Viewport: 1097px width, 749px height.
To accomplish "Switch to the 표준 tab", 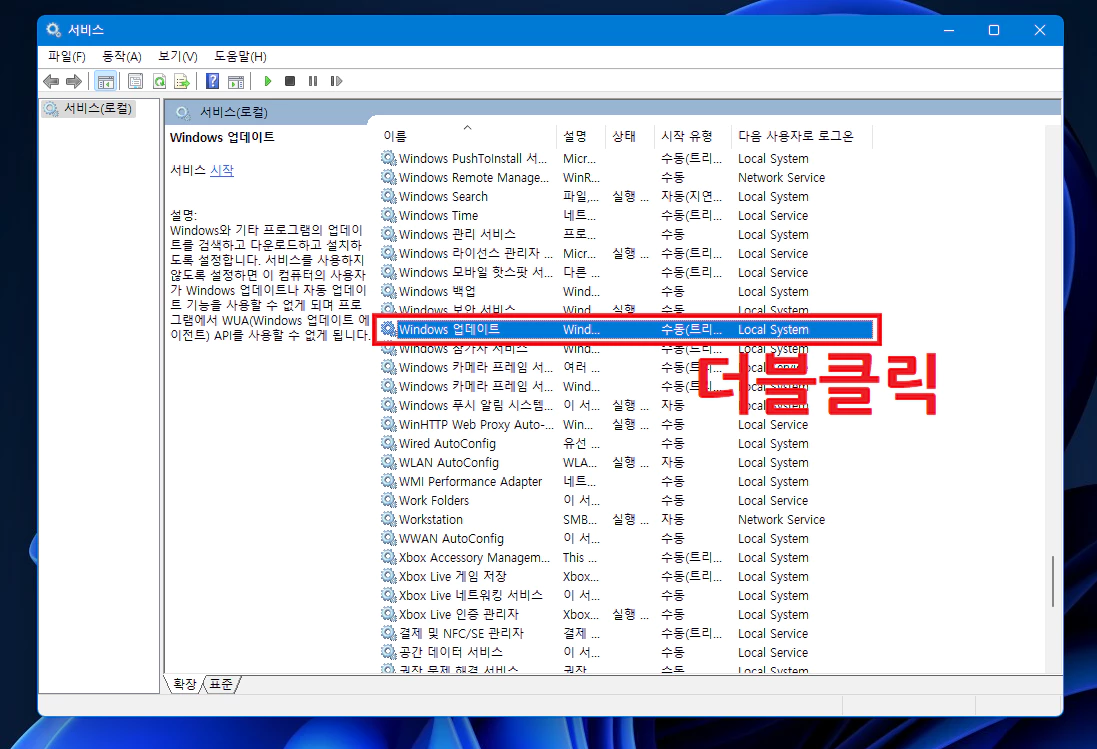I will [221, 684].
